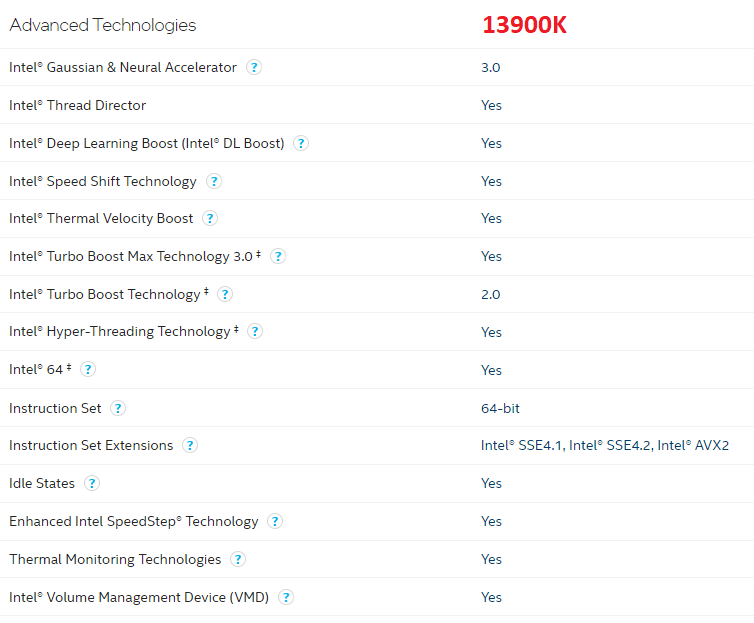754x623 pixels.
Task: Select Intel Thermal Velocity Boost label
Action: (x=101, y=218)
